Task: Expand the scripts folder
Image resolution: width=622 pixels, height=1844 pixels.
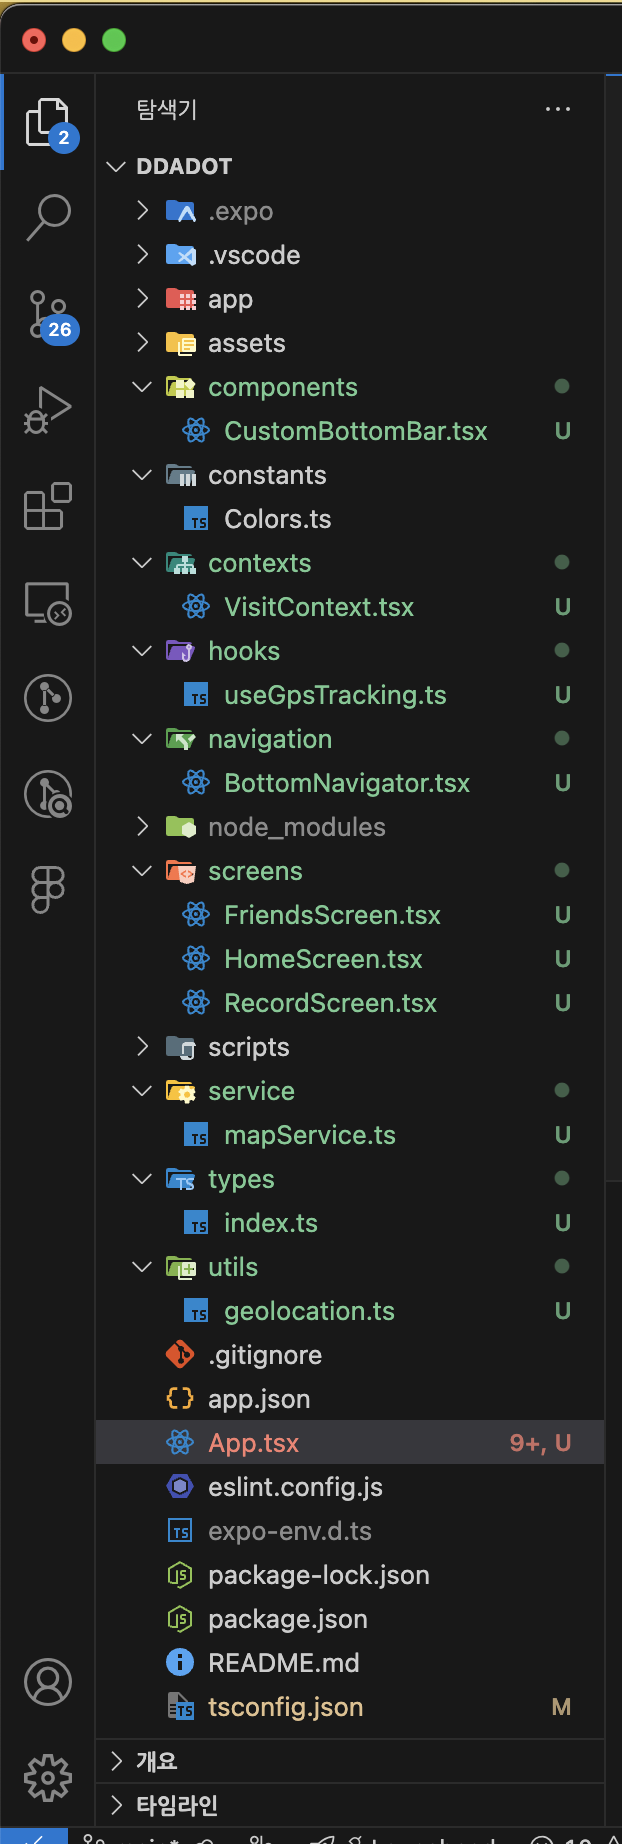Action: 142,1046
